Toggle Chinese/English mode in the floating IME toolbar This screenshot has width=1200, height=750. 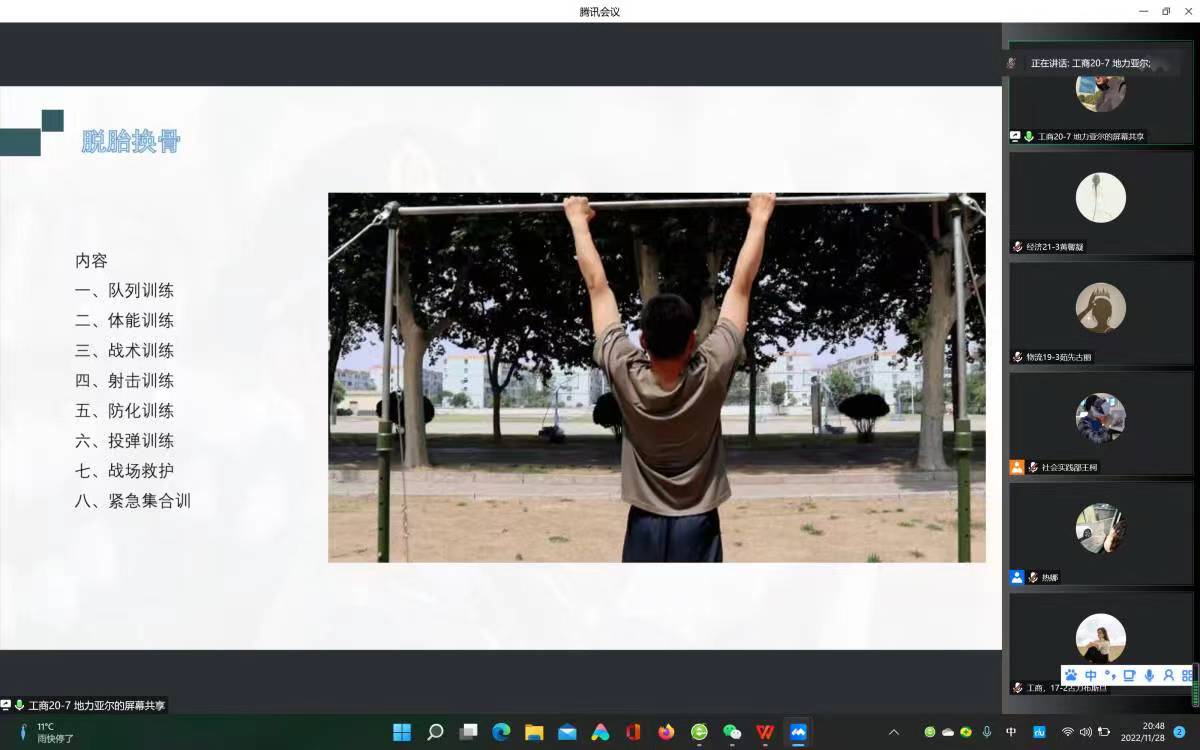coord(1091,676)
